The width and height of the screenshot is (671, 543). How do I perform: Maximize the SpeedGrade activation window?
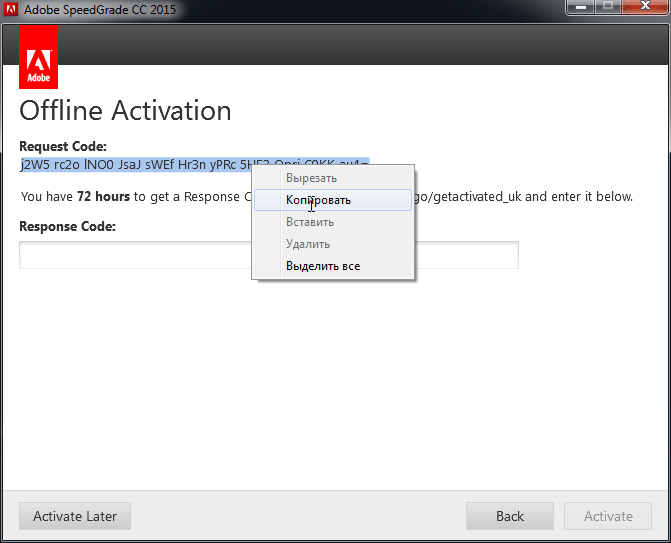click(x=608, y=7)
